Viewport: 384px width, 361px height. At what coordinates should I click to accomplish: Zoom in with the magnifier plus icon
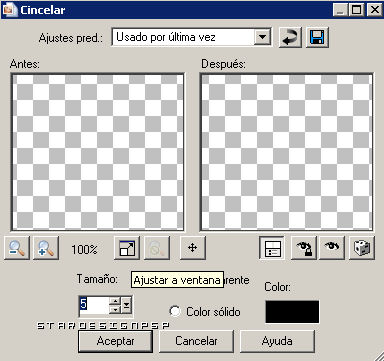(x=46, y=248)
